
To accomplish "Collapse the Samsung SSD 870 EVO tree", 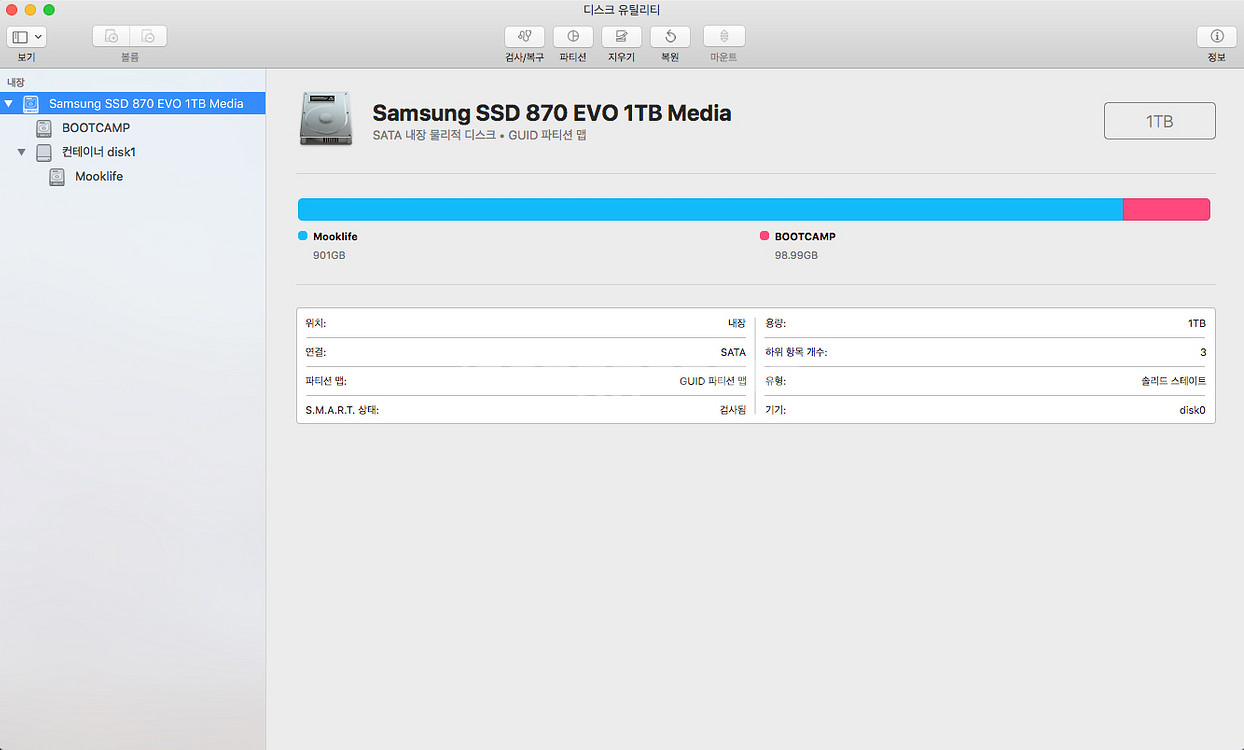I will (9, 103).
